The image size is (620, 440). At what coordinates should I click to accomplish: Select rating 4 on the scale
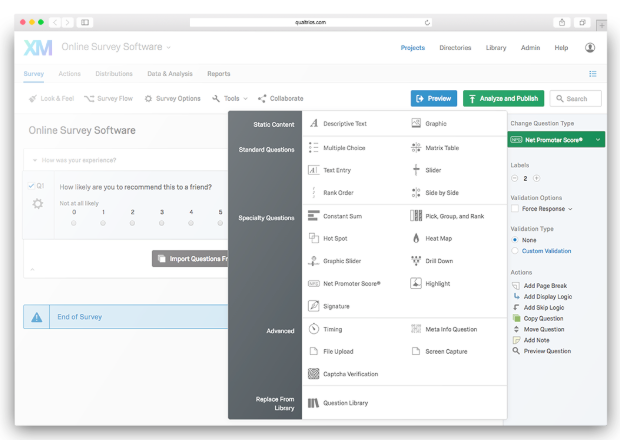pos(191,223)
